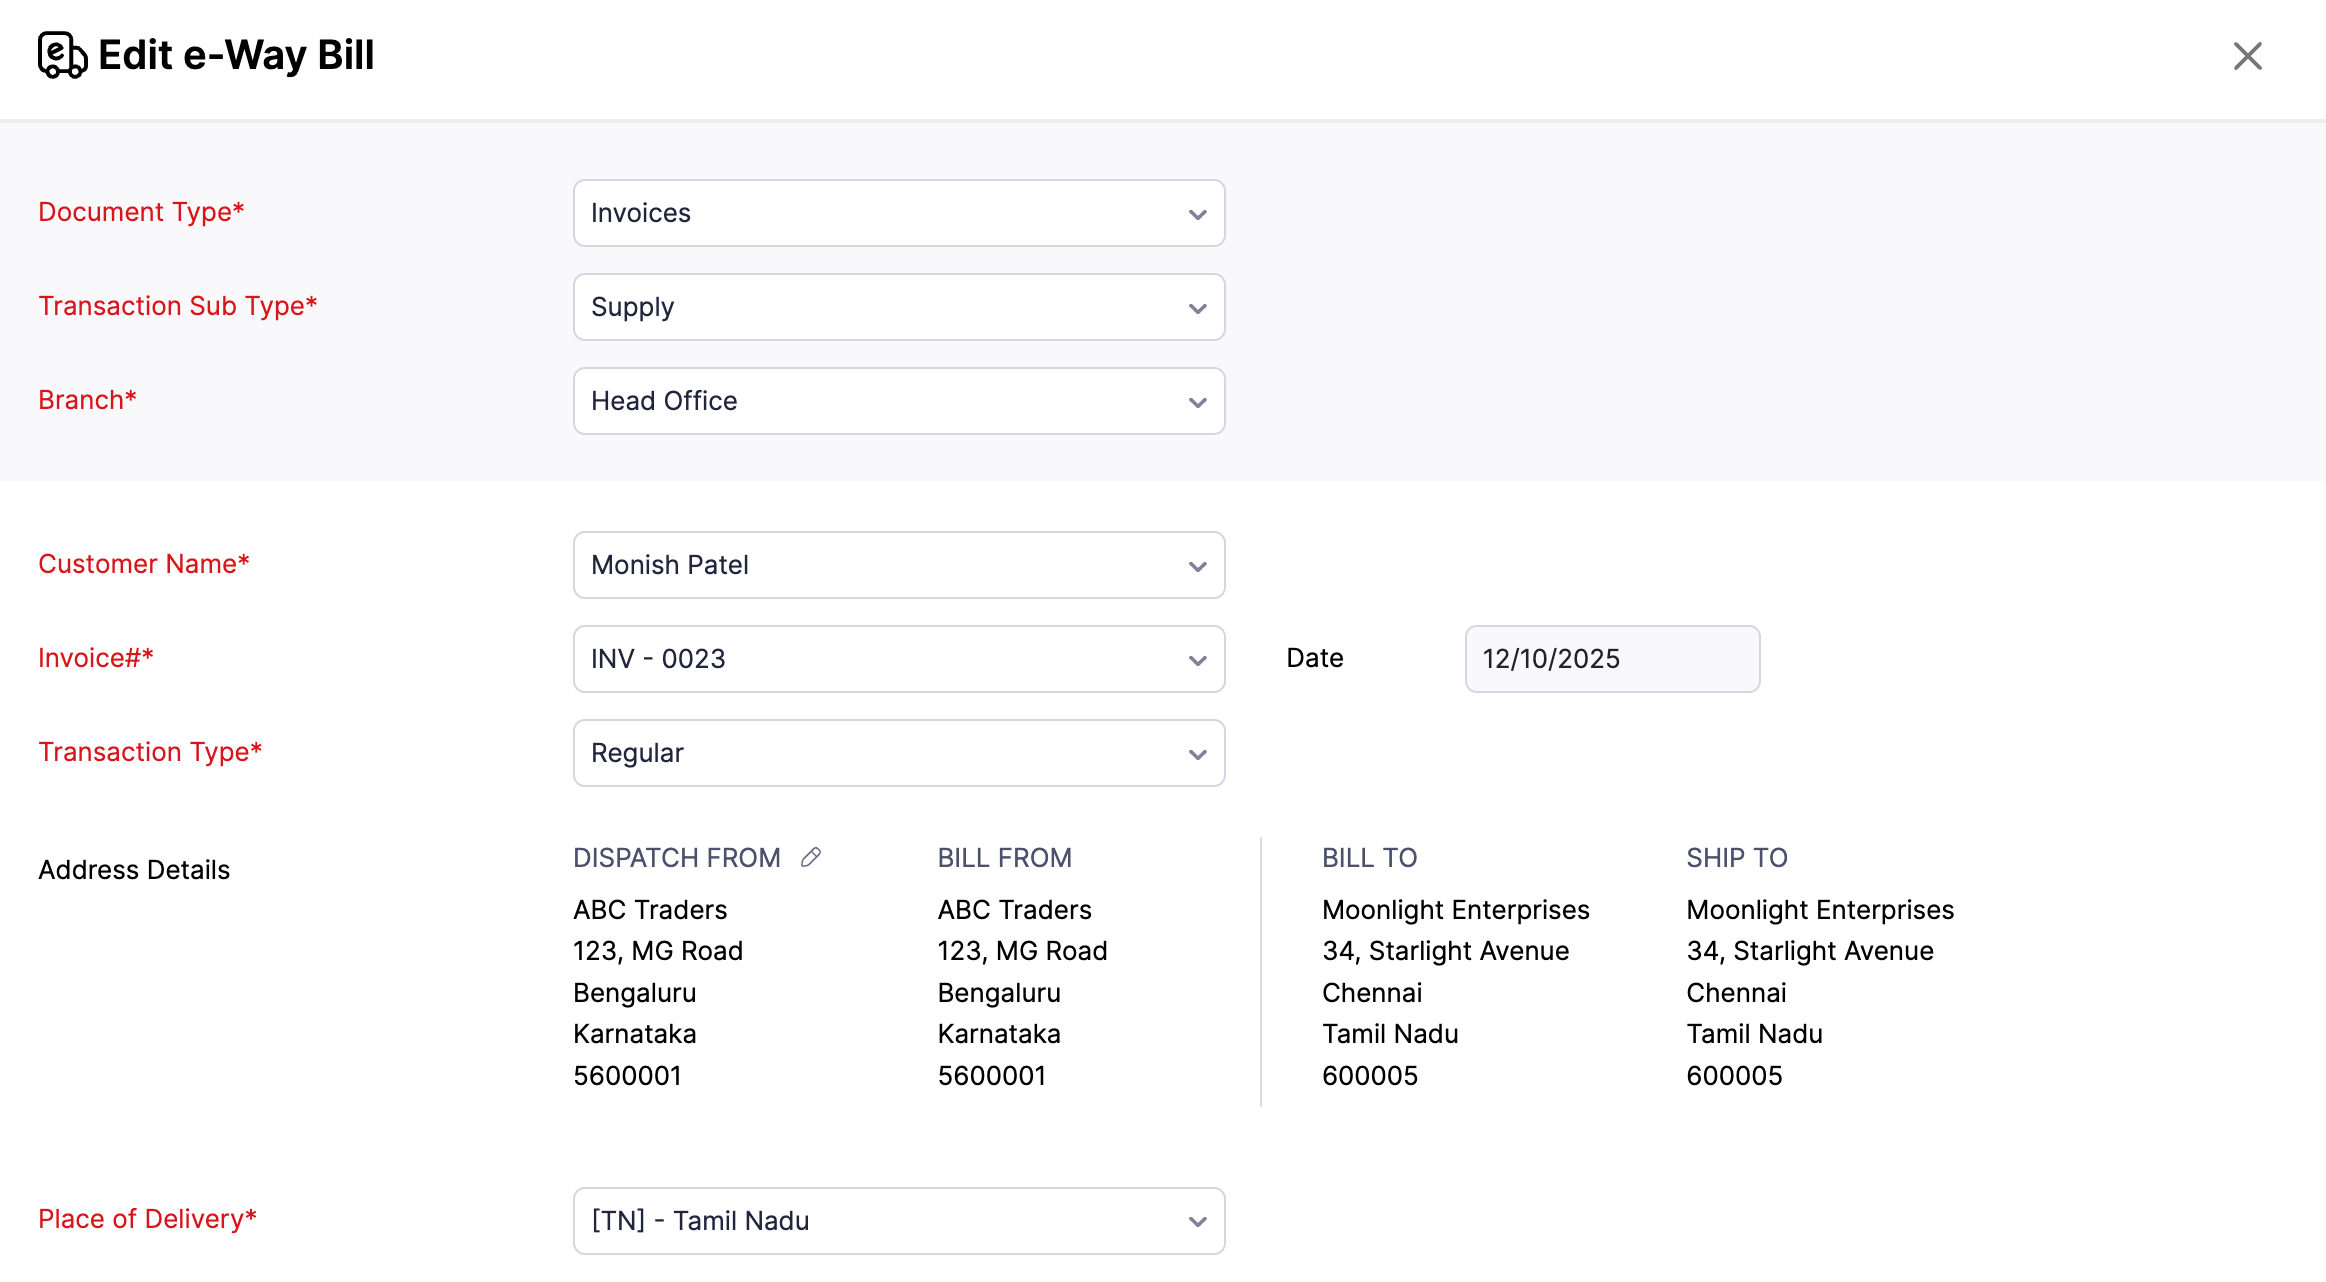Expand the Branch selection dropdown
This screenshot has height=1282, width=2326.
(898, 401)
